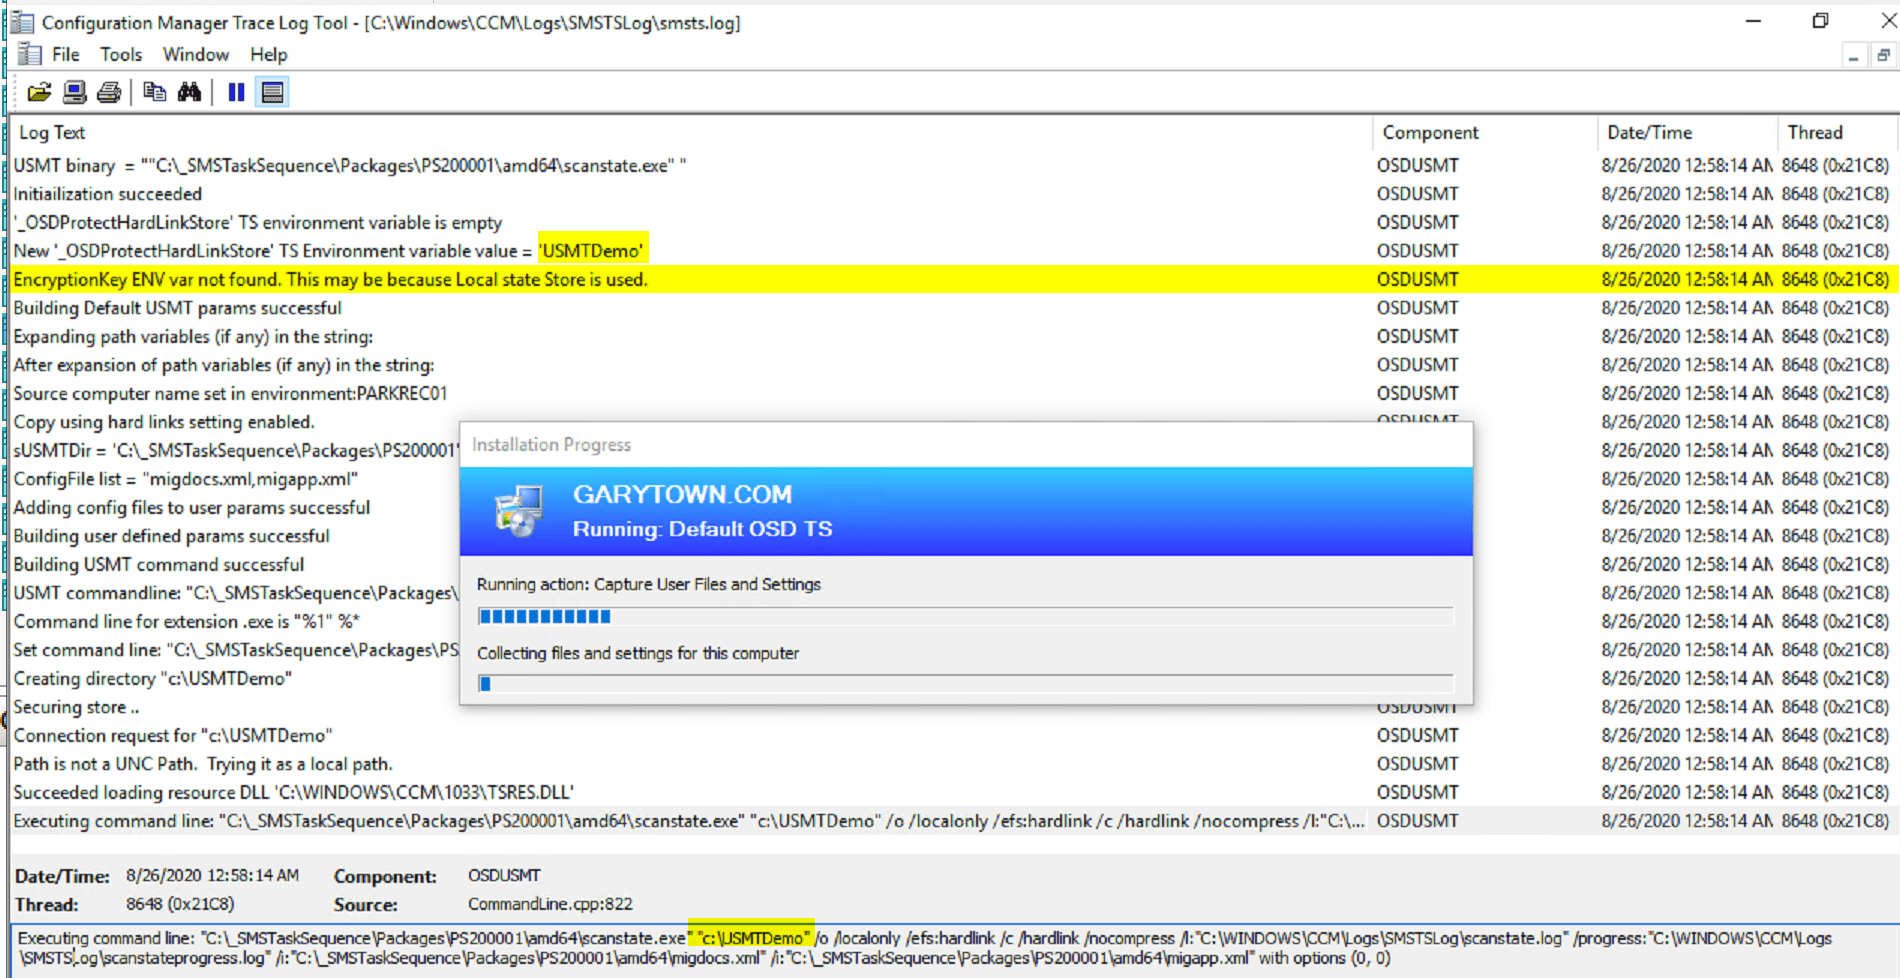The height and width of the screenshot is (978, 1900).
Task: Select the 'Securing store ..' log entry
Action: (76, 707)
